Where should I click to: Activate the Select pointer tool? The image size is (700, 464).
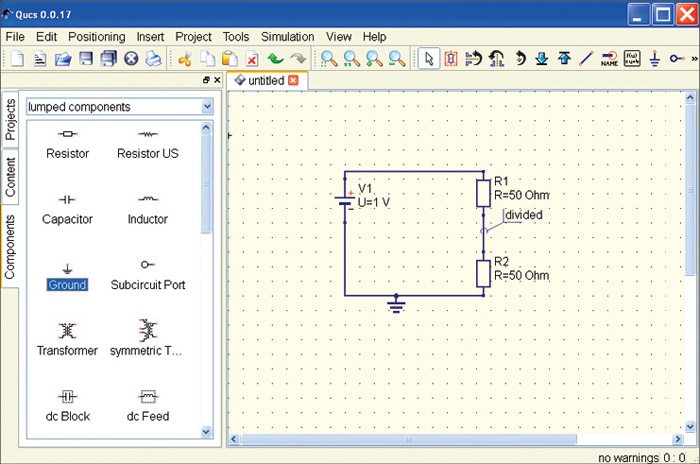428,59
